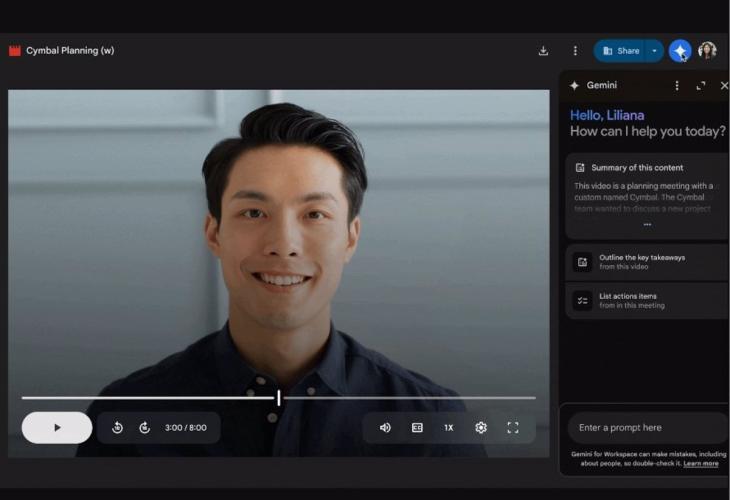The image size is (730, 500).
Task: Open the 1X playback speed selector
Action: (x=449, y=428)
